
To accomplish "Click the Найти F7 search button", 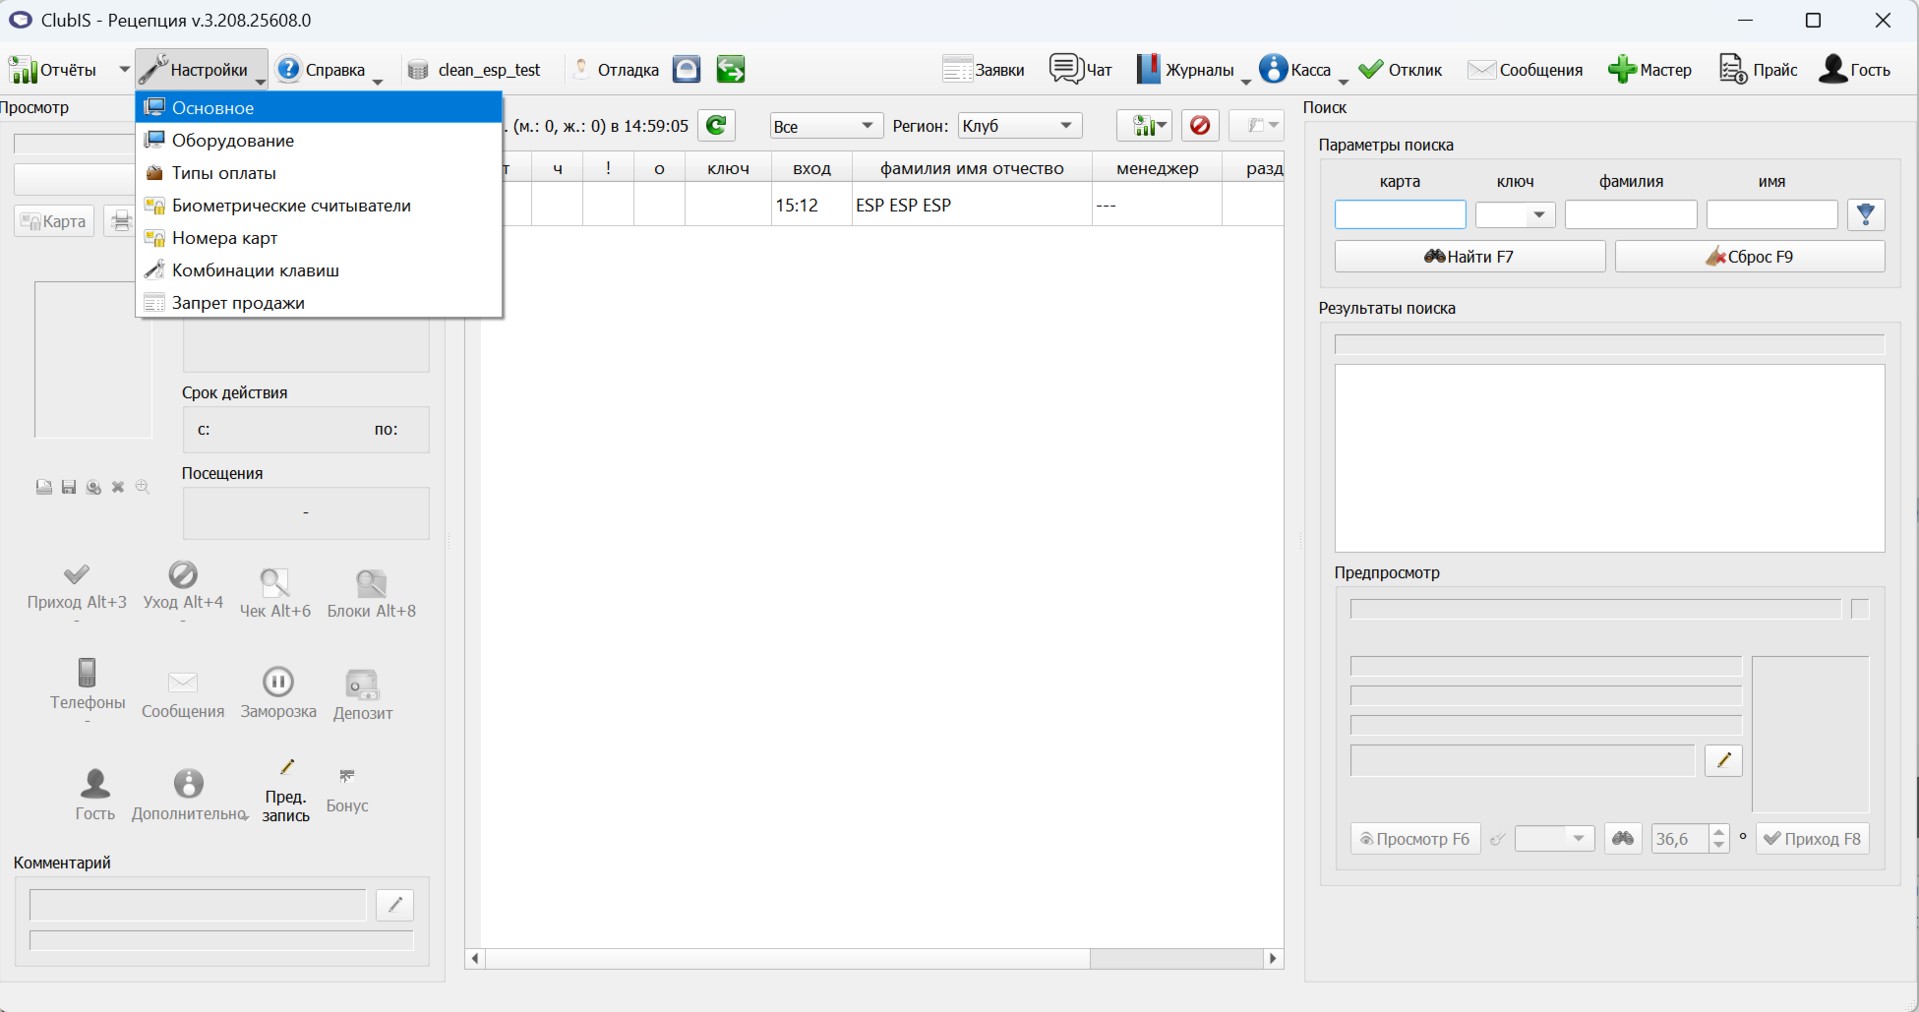I will (x=1470, y=257).
